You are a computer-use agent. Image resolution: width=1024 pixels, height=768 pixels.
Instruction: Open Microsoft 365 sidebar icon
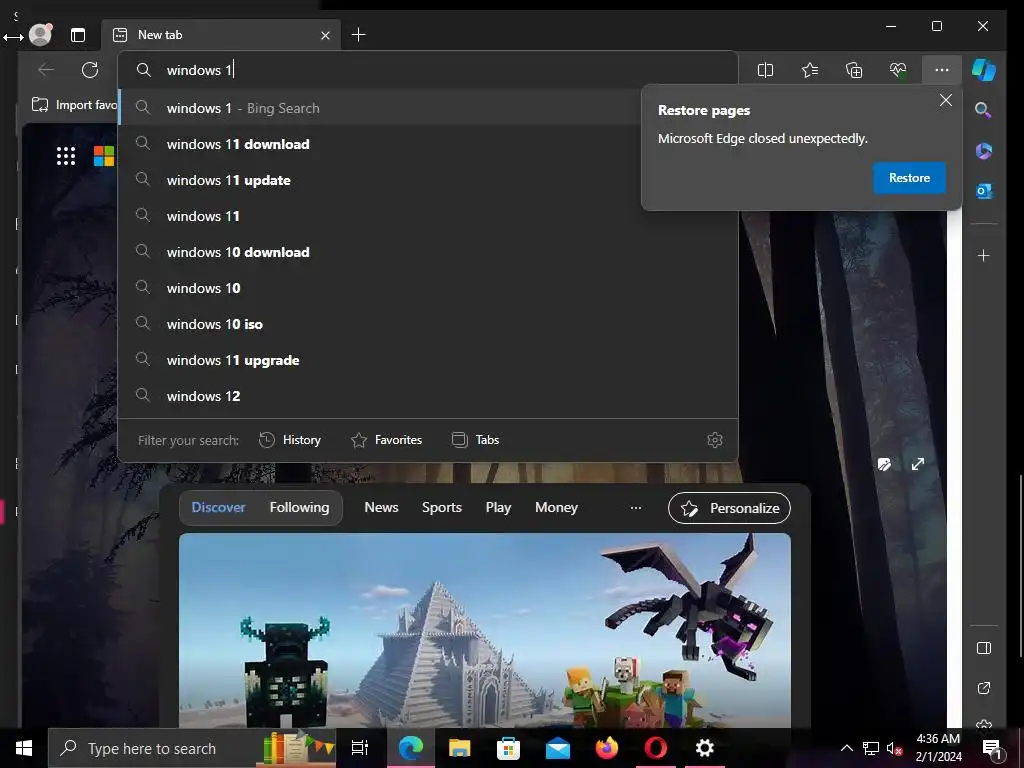984,151
